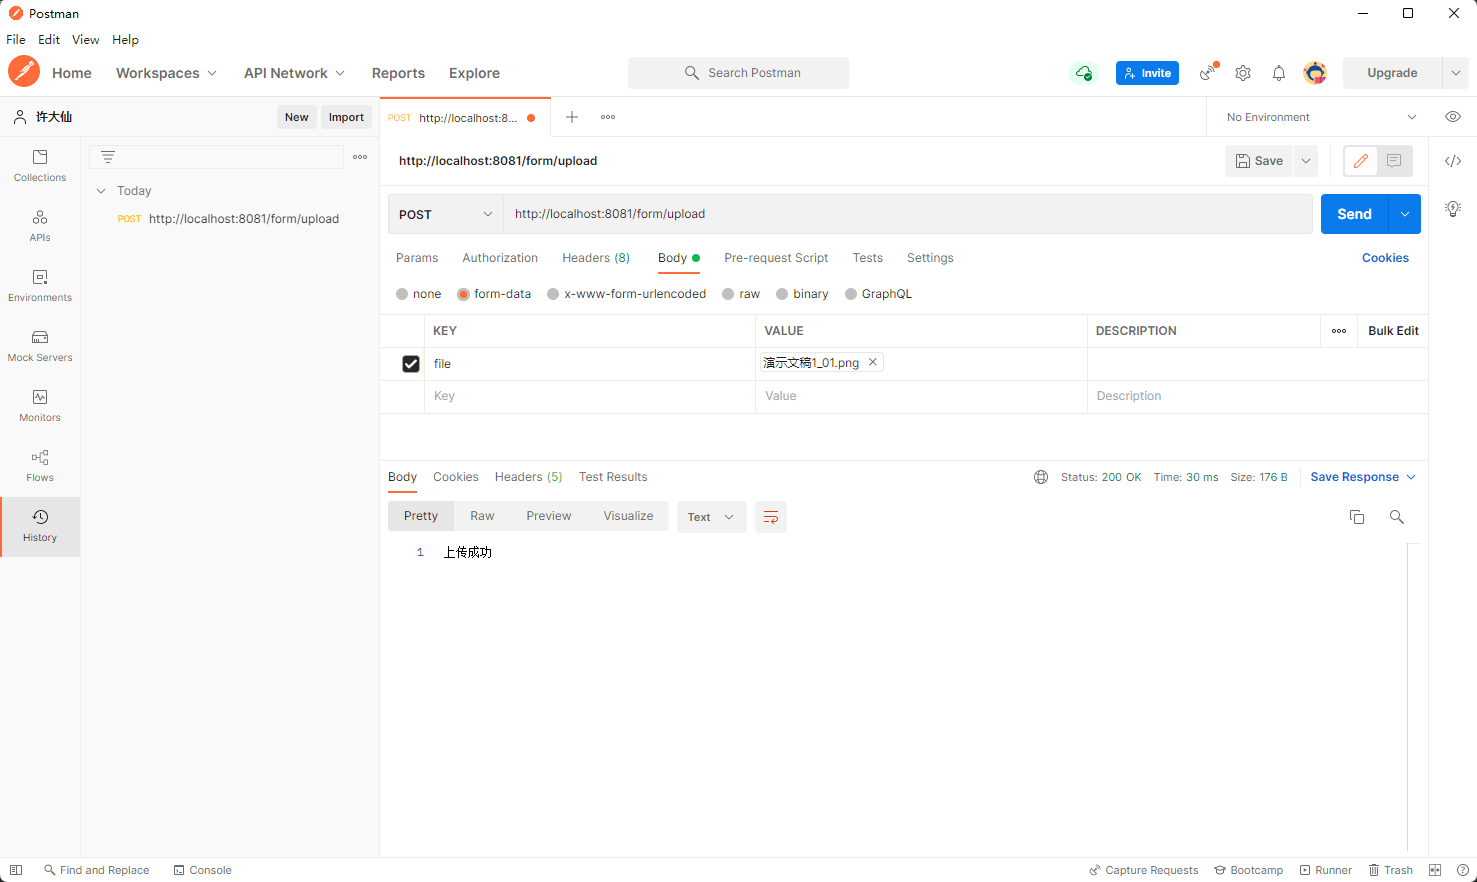Click the pencil edit mode icon
Image resolution: width=1477 pixels, height=882 pixels.
pyautogui.click(x=1361, y=161)
